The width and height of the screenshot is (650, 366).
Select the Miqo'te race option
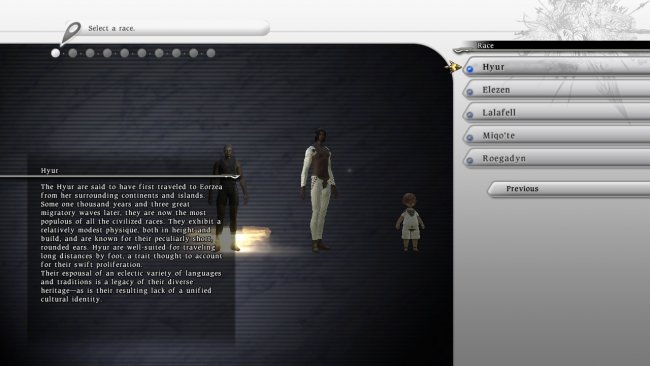(x=556, y=135)
